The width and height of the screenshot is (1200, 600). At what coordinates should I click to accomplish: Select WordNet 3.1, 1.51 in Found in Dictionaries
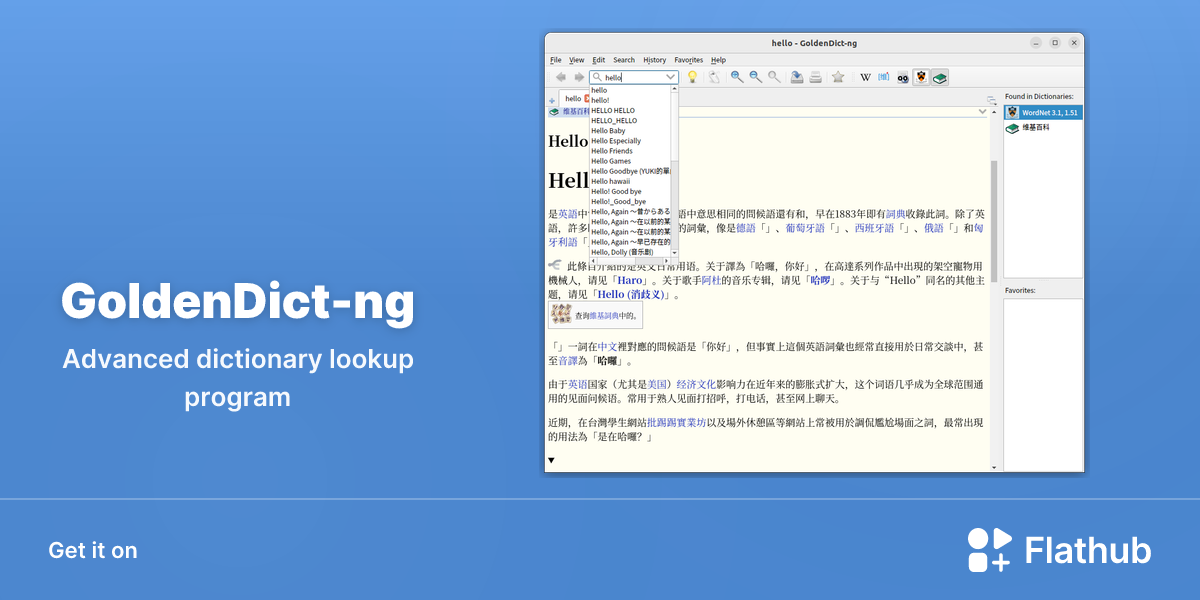[x=1043, y=113]
